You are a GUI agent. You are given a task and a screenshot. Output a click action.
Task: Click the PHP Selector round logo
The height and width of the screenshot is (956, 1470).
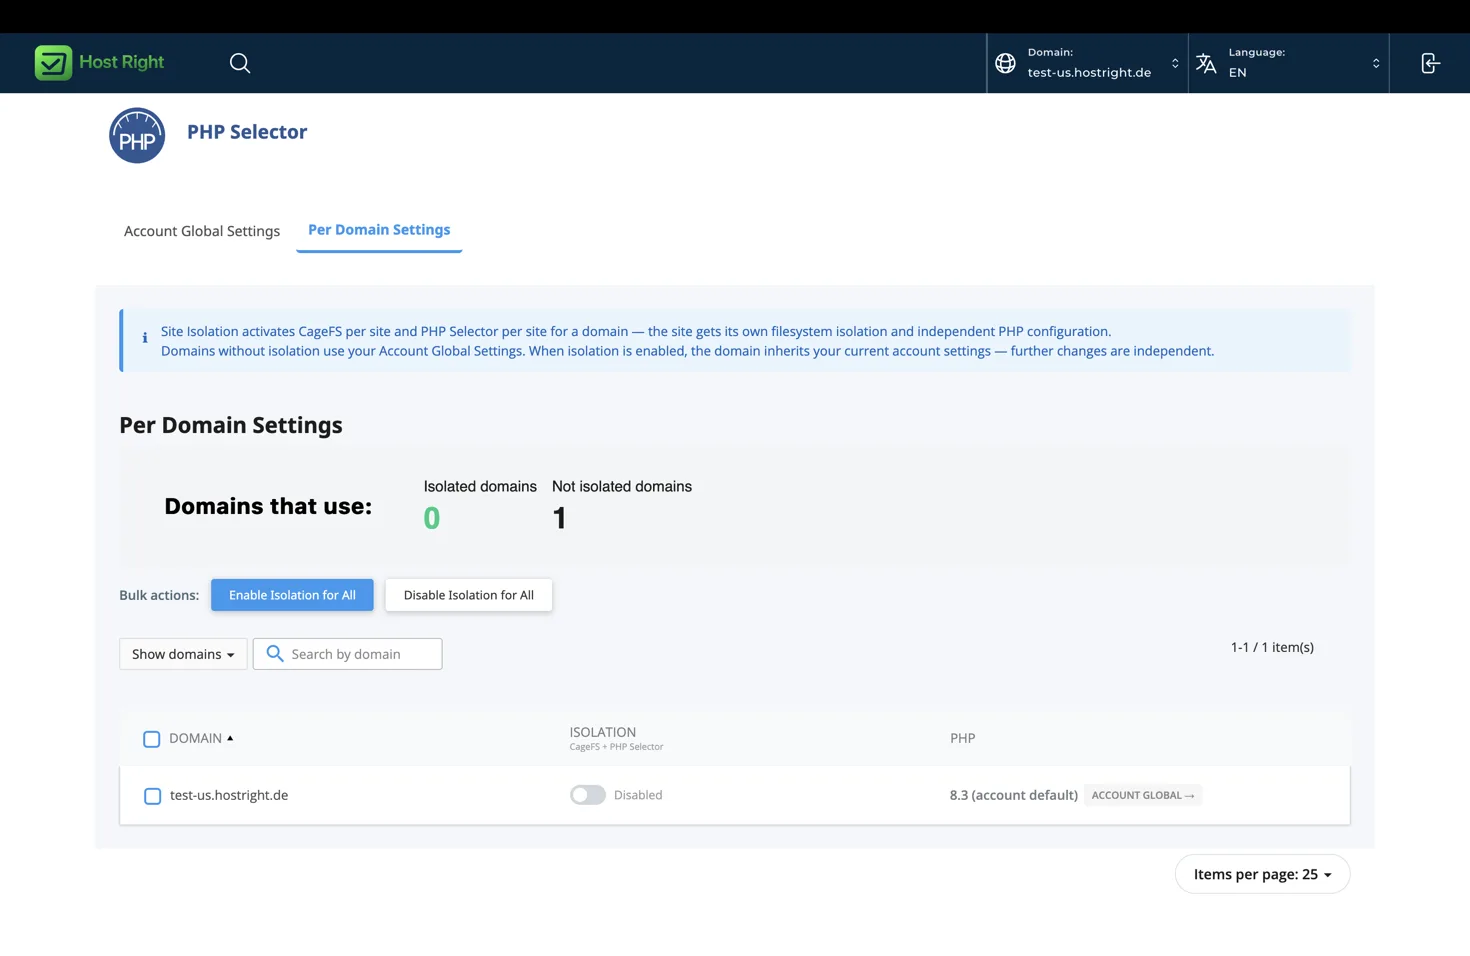[137, 135]
